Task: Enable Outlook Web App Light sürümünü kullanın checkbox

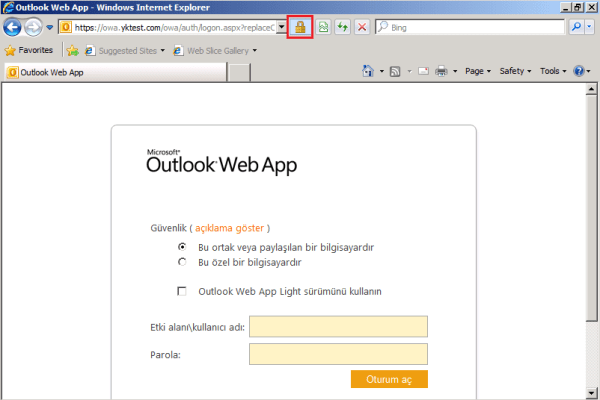Action: (x=182, y=291)
